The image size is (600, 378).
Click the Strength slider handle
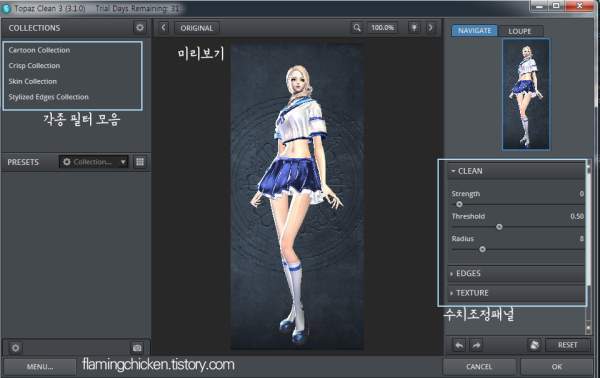459,204
